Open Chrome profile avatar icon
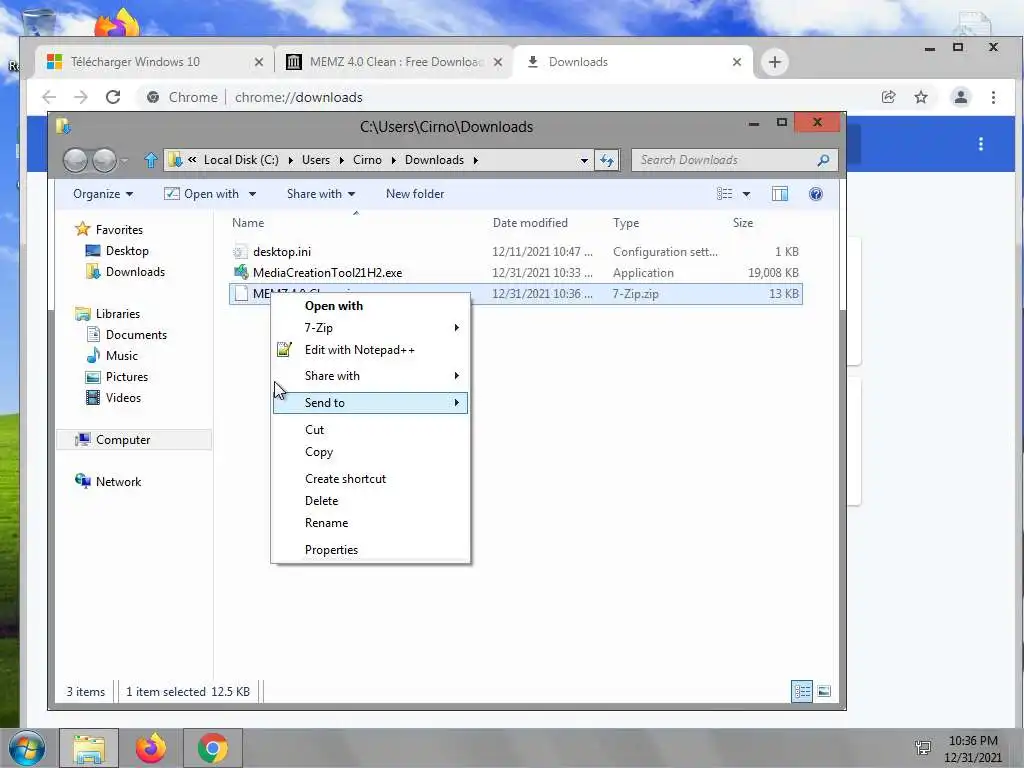The width and height of the screenshot is (1024, 768). pos(961,97)
